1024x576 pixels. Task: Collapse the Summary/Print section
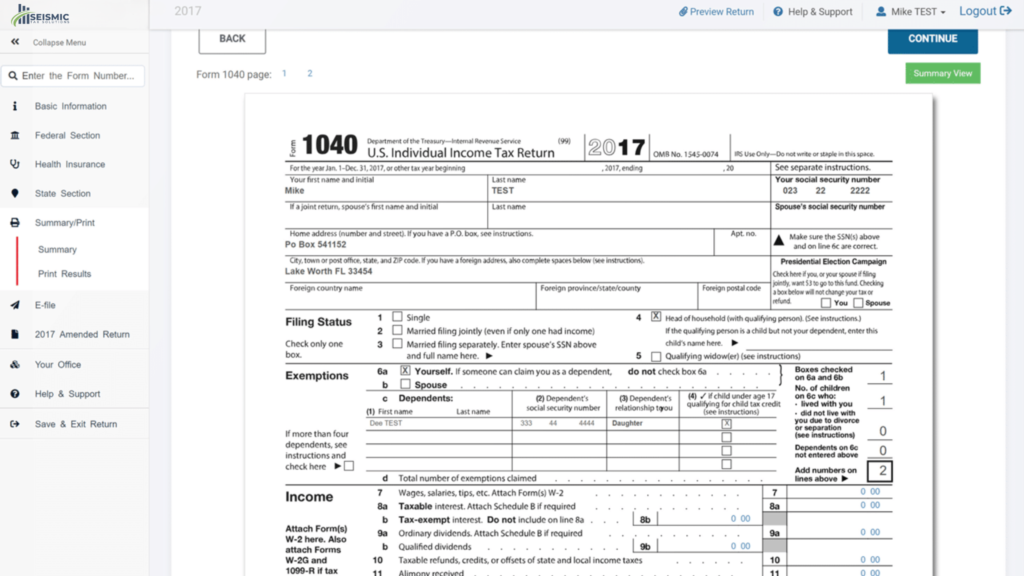65,222
